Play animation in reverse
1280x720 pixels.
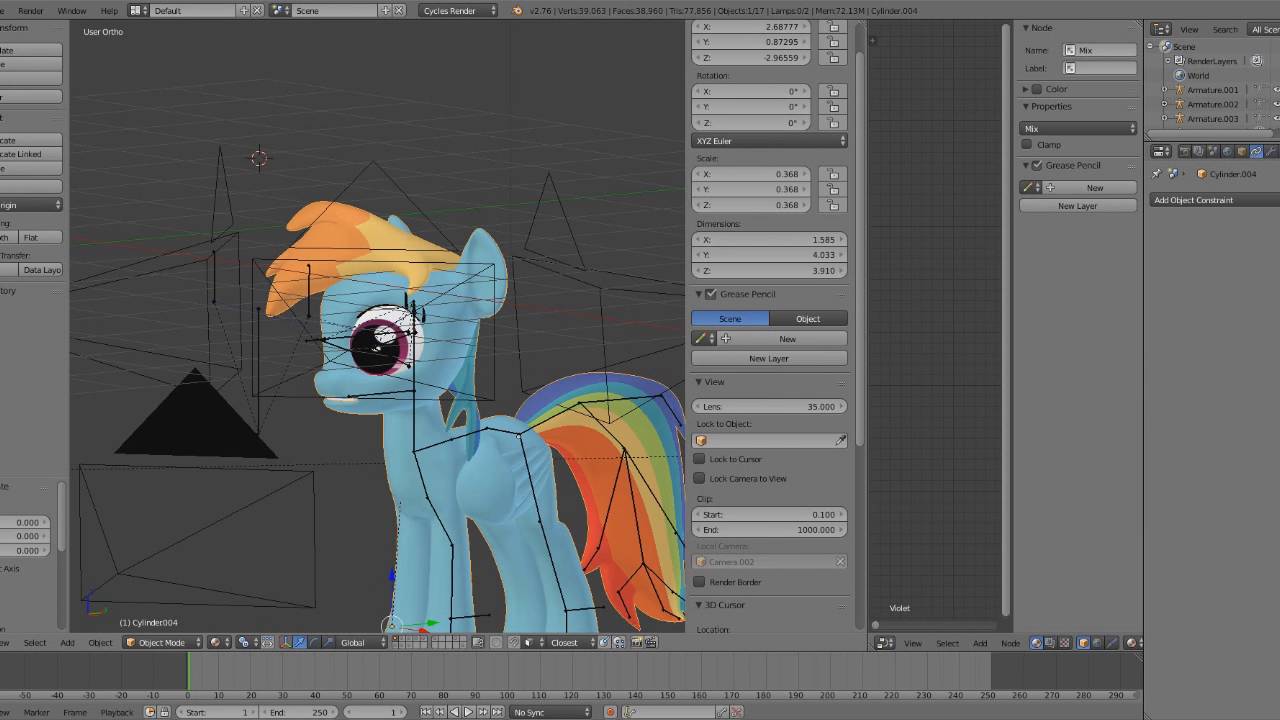(x=454, y=712)
